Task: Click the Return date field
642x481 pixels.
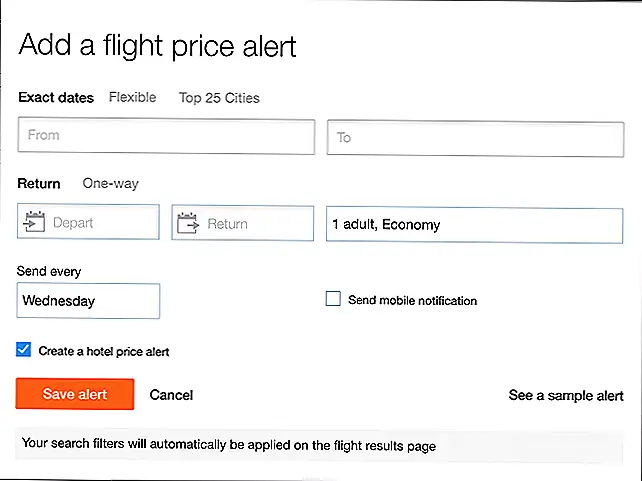Action: tap(243, 223)
